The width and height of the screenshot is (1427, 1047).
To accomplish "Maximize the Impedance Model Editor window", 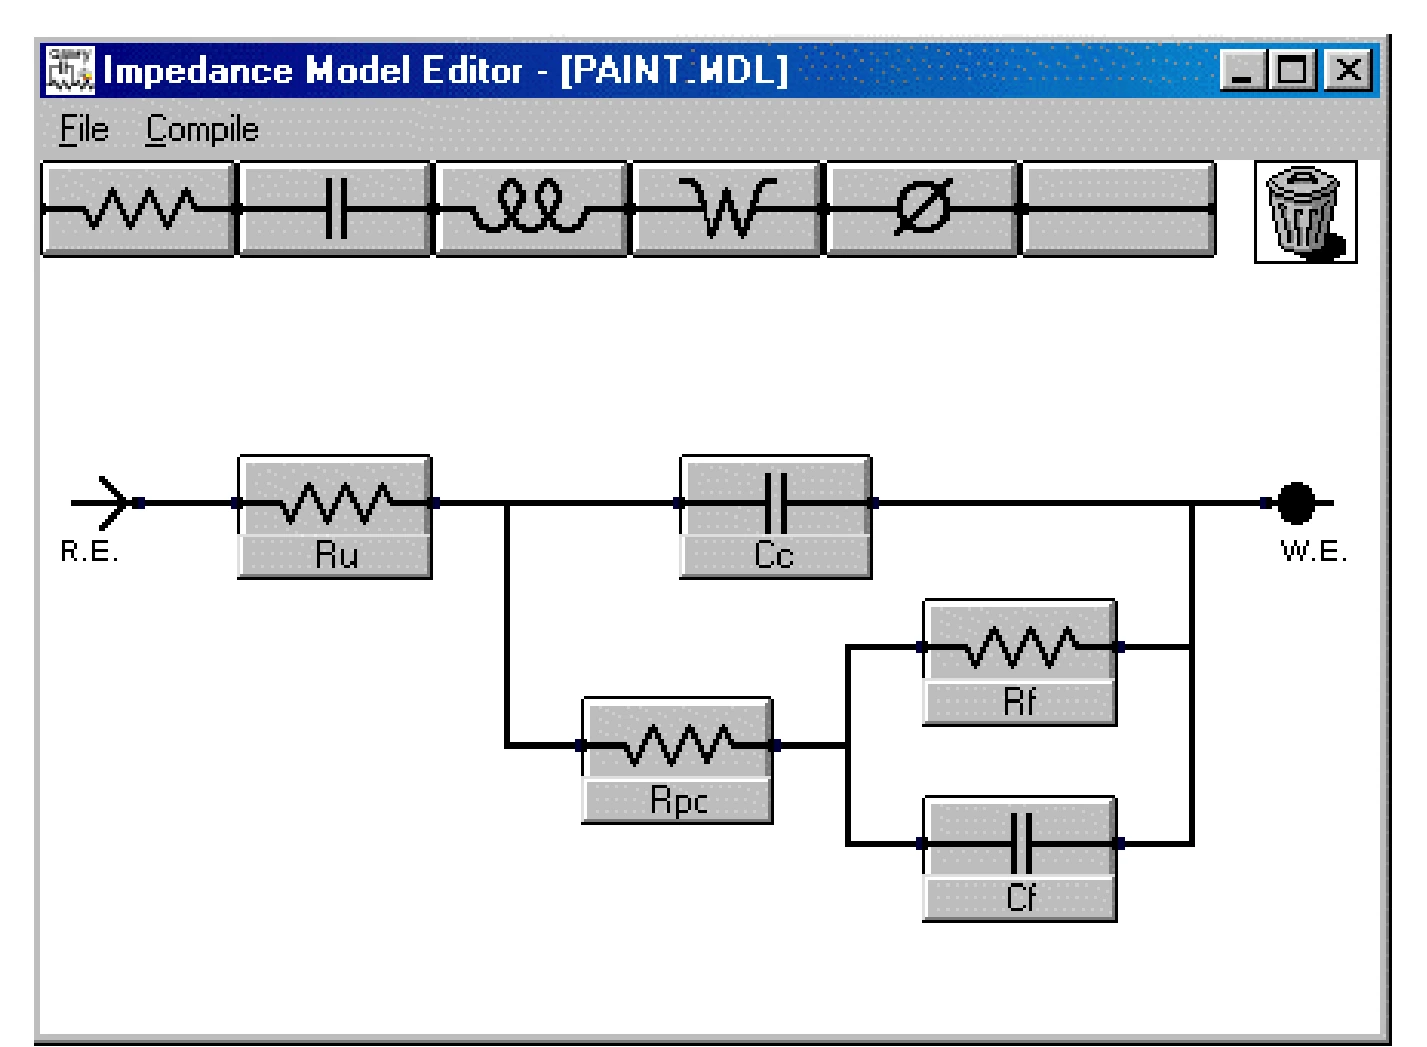I will [x=1292, y=70].
